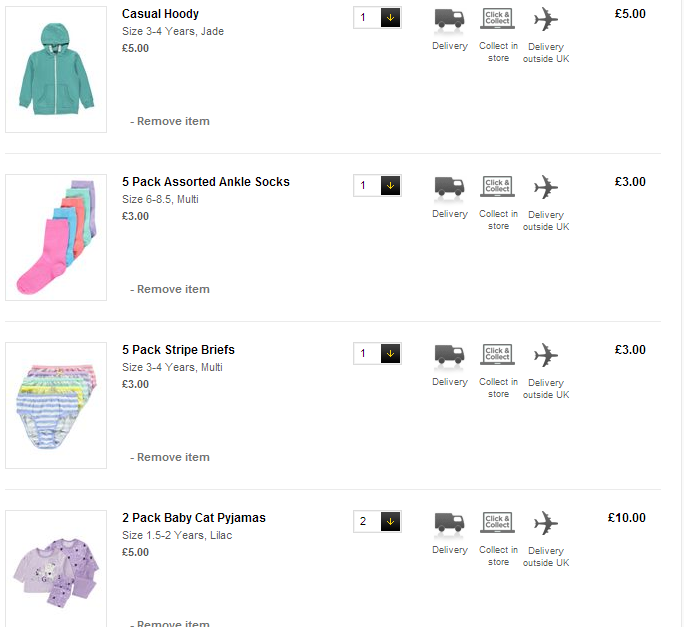Click the Click & Collect icon for Stripe Briefs
Screen dimensions: 684x627
point(498,354)
